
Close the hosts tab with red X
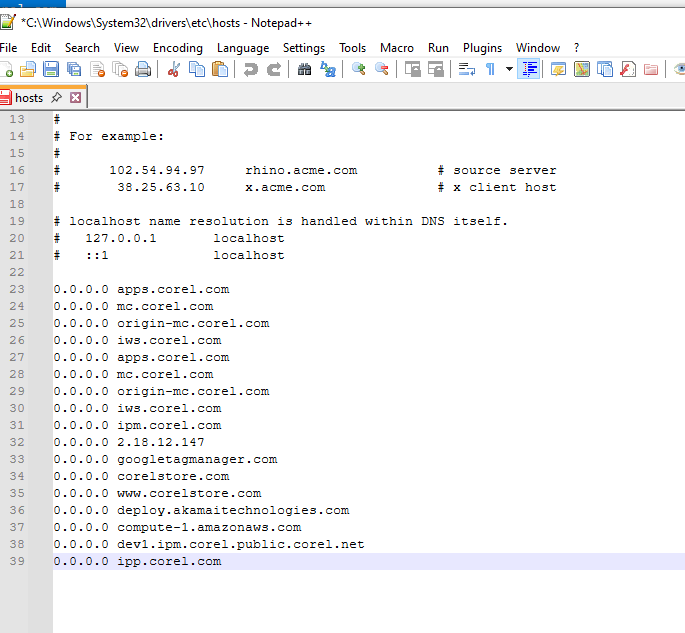coord(76,97)
